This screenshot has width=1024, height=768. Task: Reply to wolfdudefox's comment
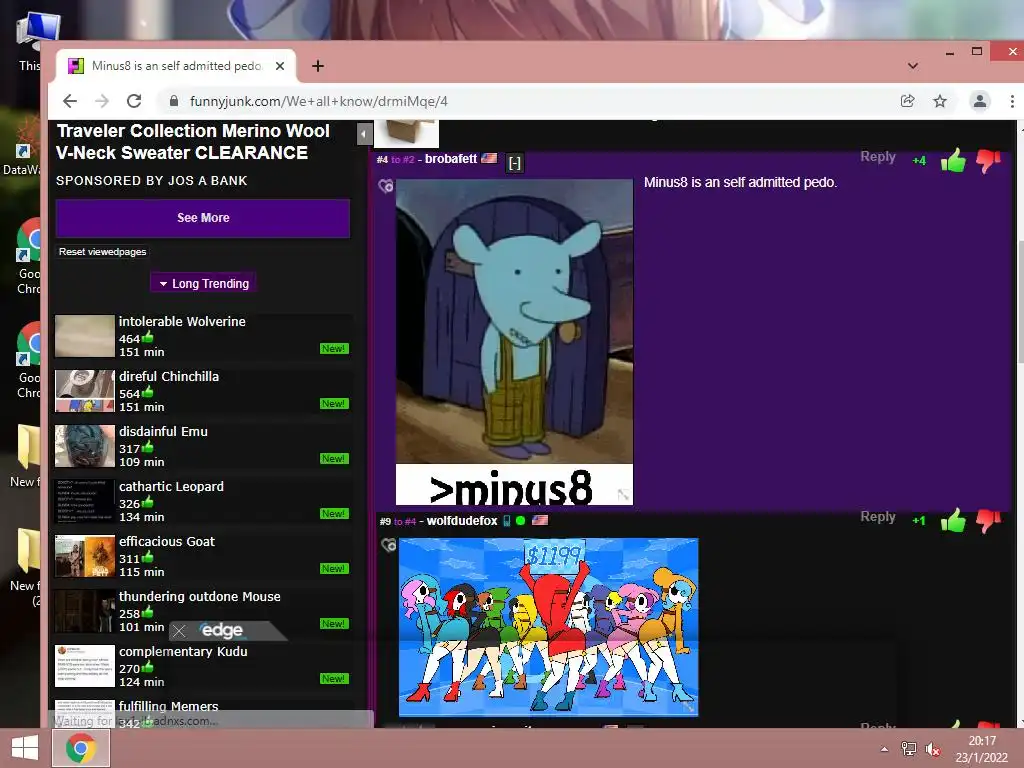[x=878, y=517]
